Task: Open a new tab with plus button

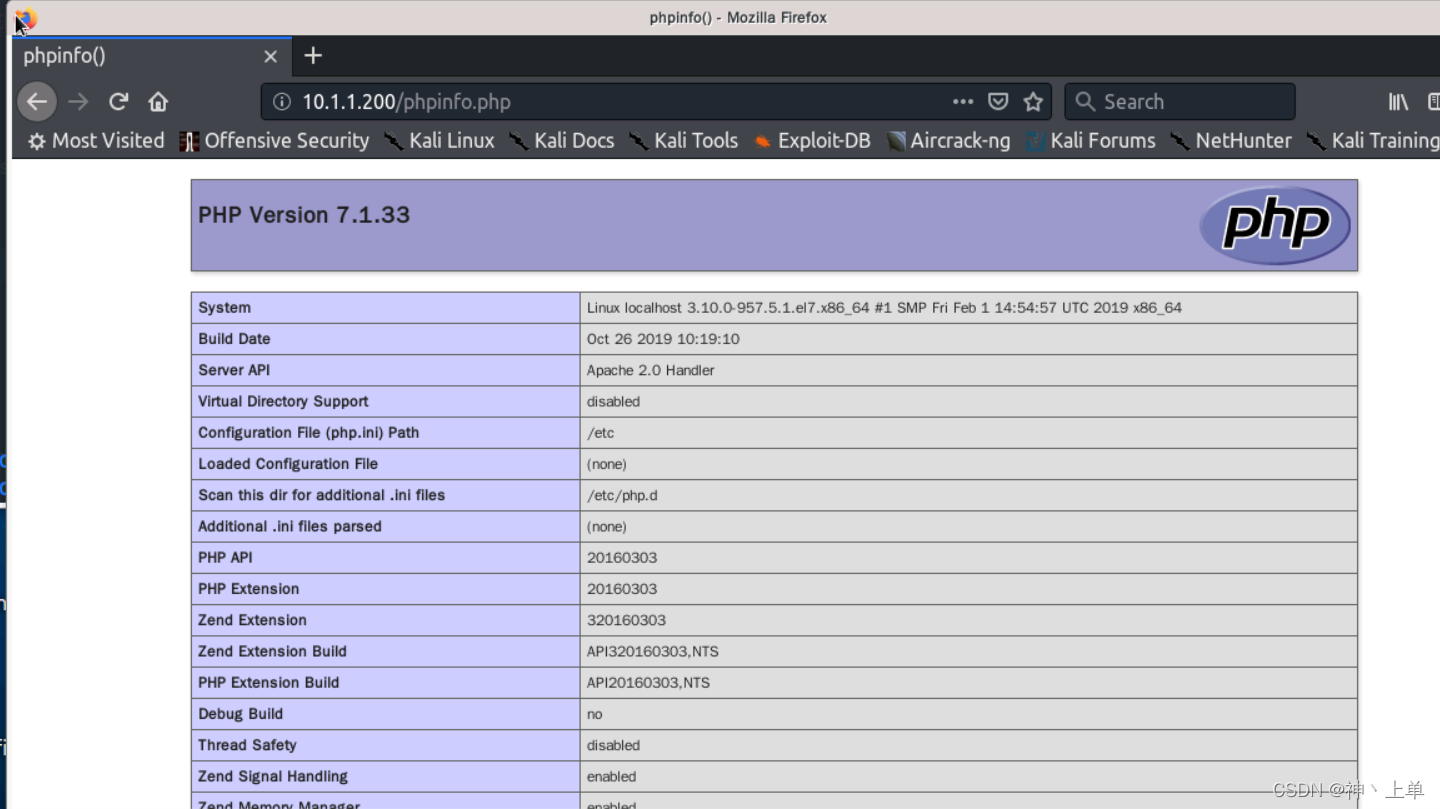Action: (313, 56)
